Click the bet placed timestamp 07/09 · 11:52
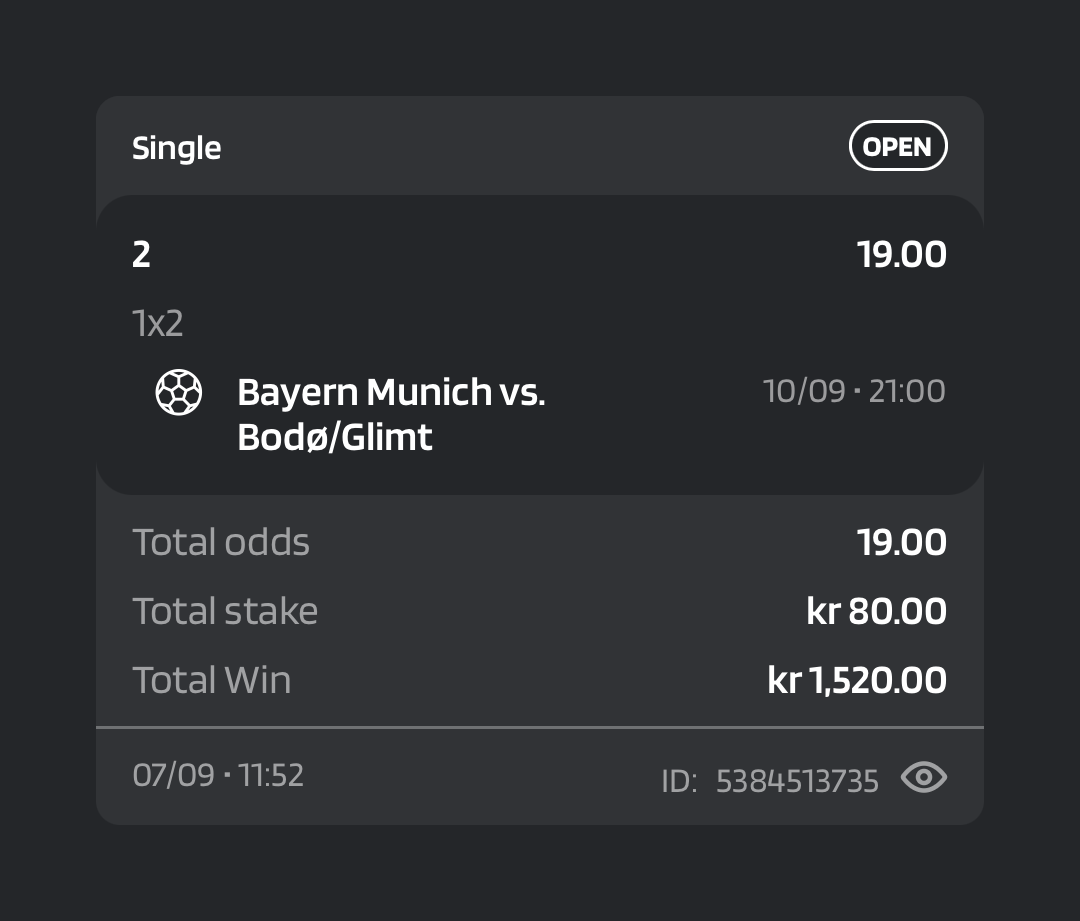The width and height of the screenshot is (1080, 921). [218, 776]
